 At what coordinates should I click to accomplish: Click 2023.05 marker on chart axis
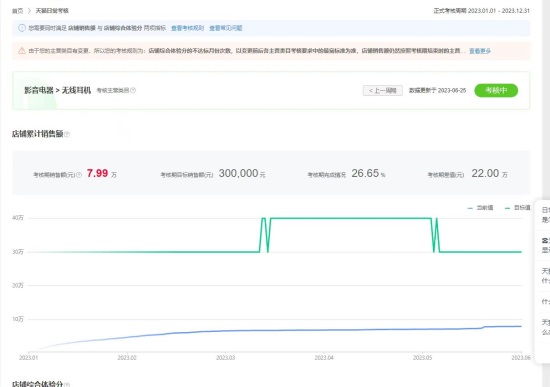[422, 358]
